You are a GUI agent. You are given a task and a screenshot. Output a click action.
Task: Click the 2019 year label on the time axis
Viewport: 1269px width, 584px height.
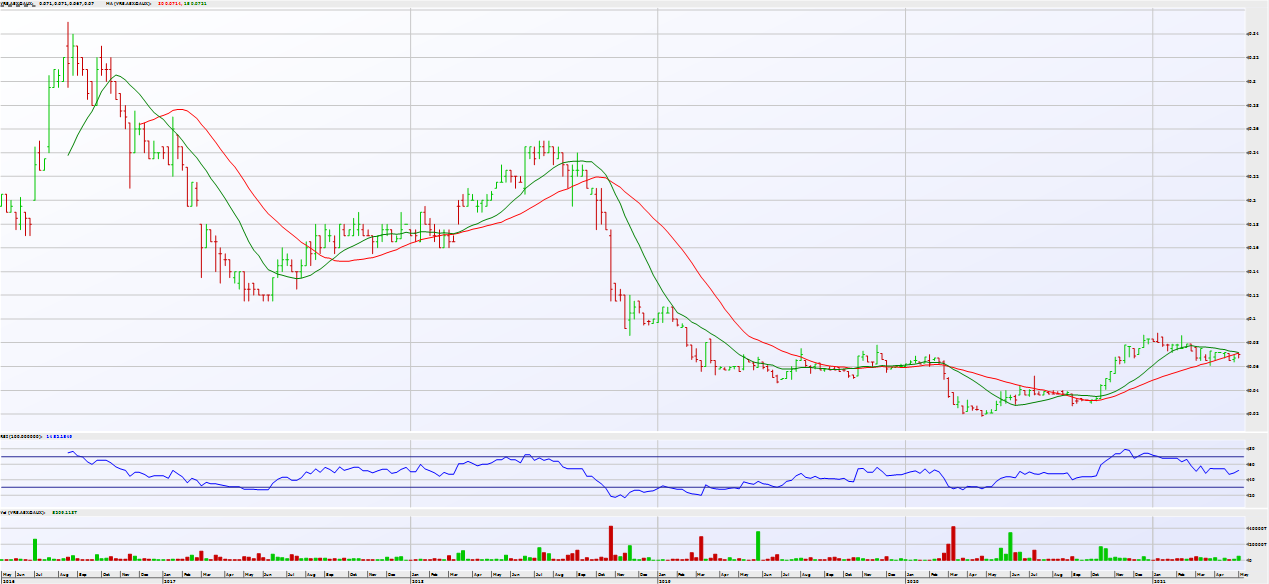click(x=664, y=580)
